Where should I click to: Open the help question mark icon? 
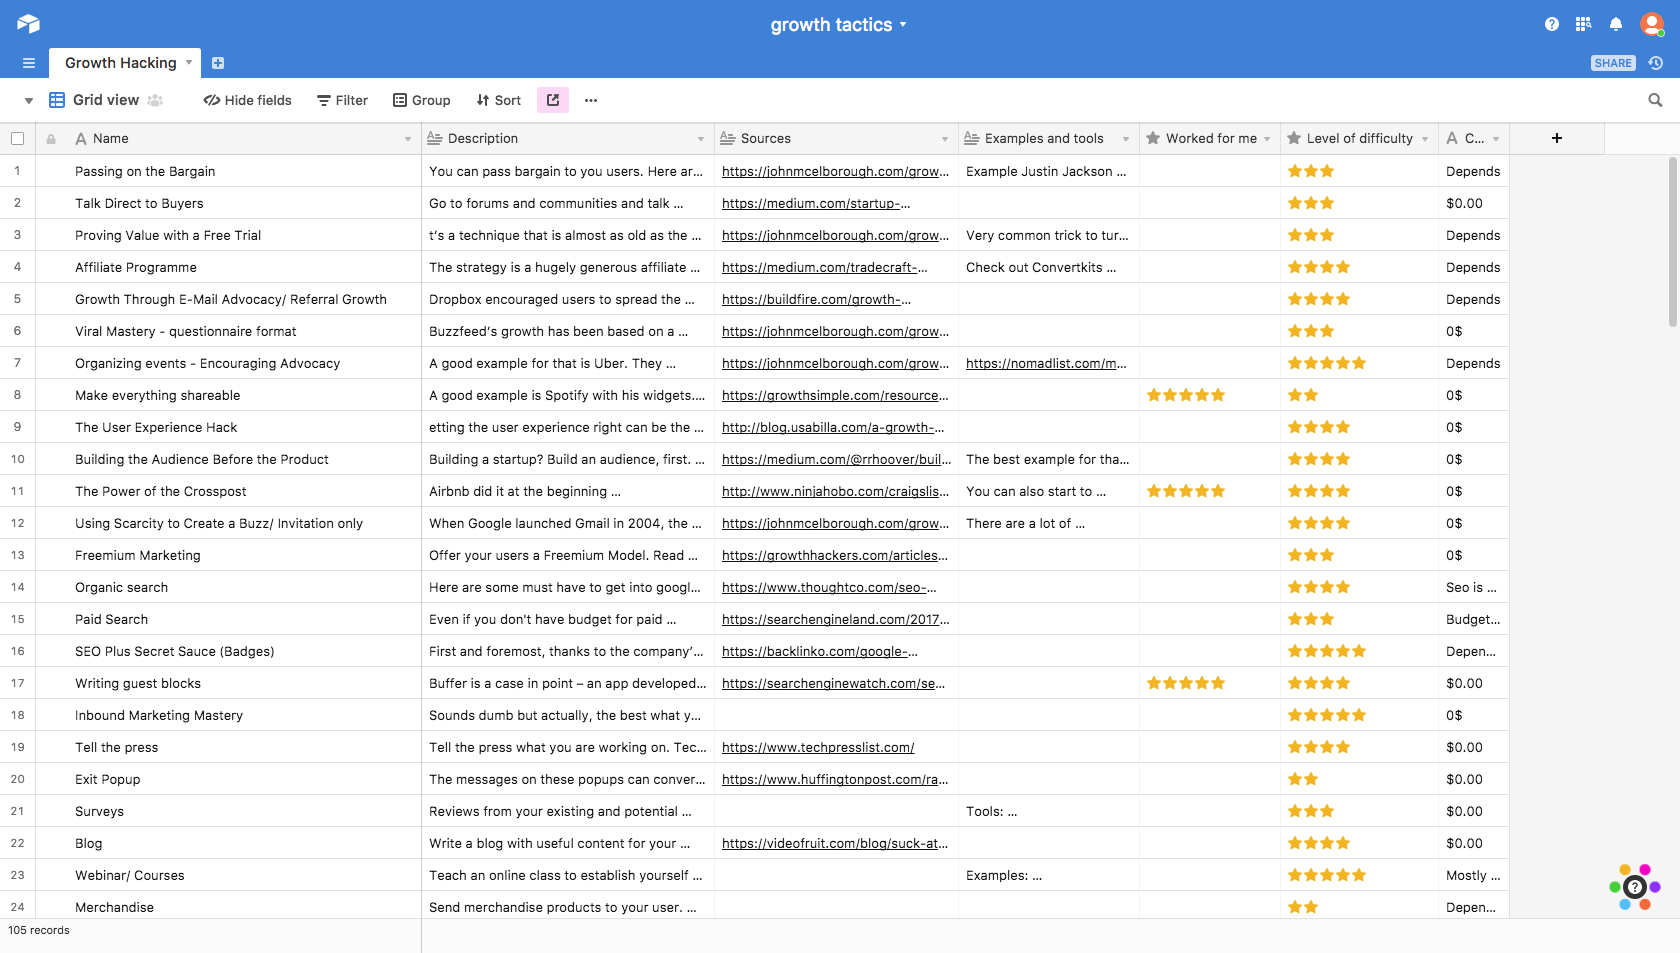[1551, 24]
